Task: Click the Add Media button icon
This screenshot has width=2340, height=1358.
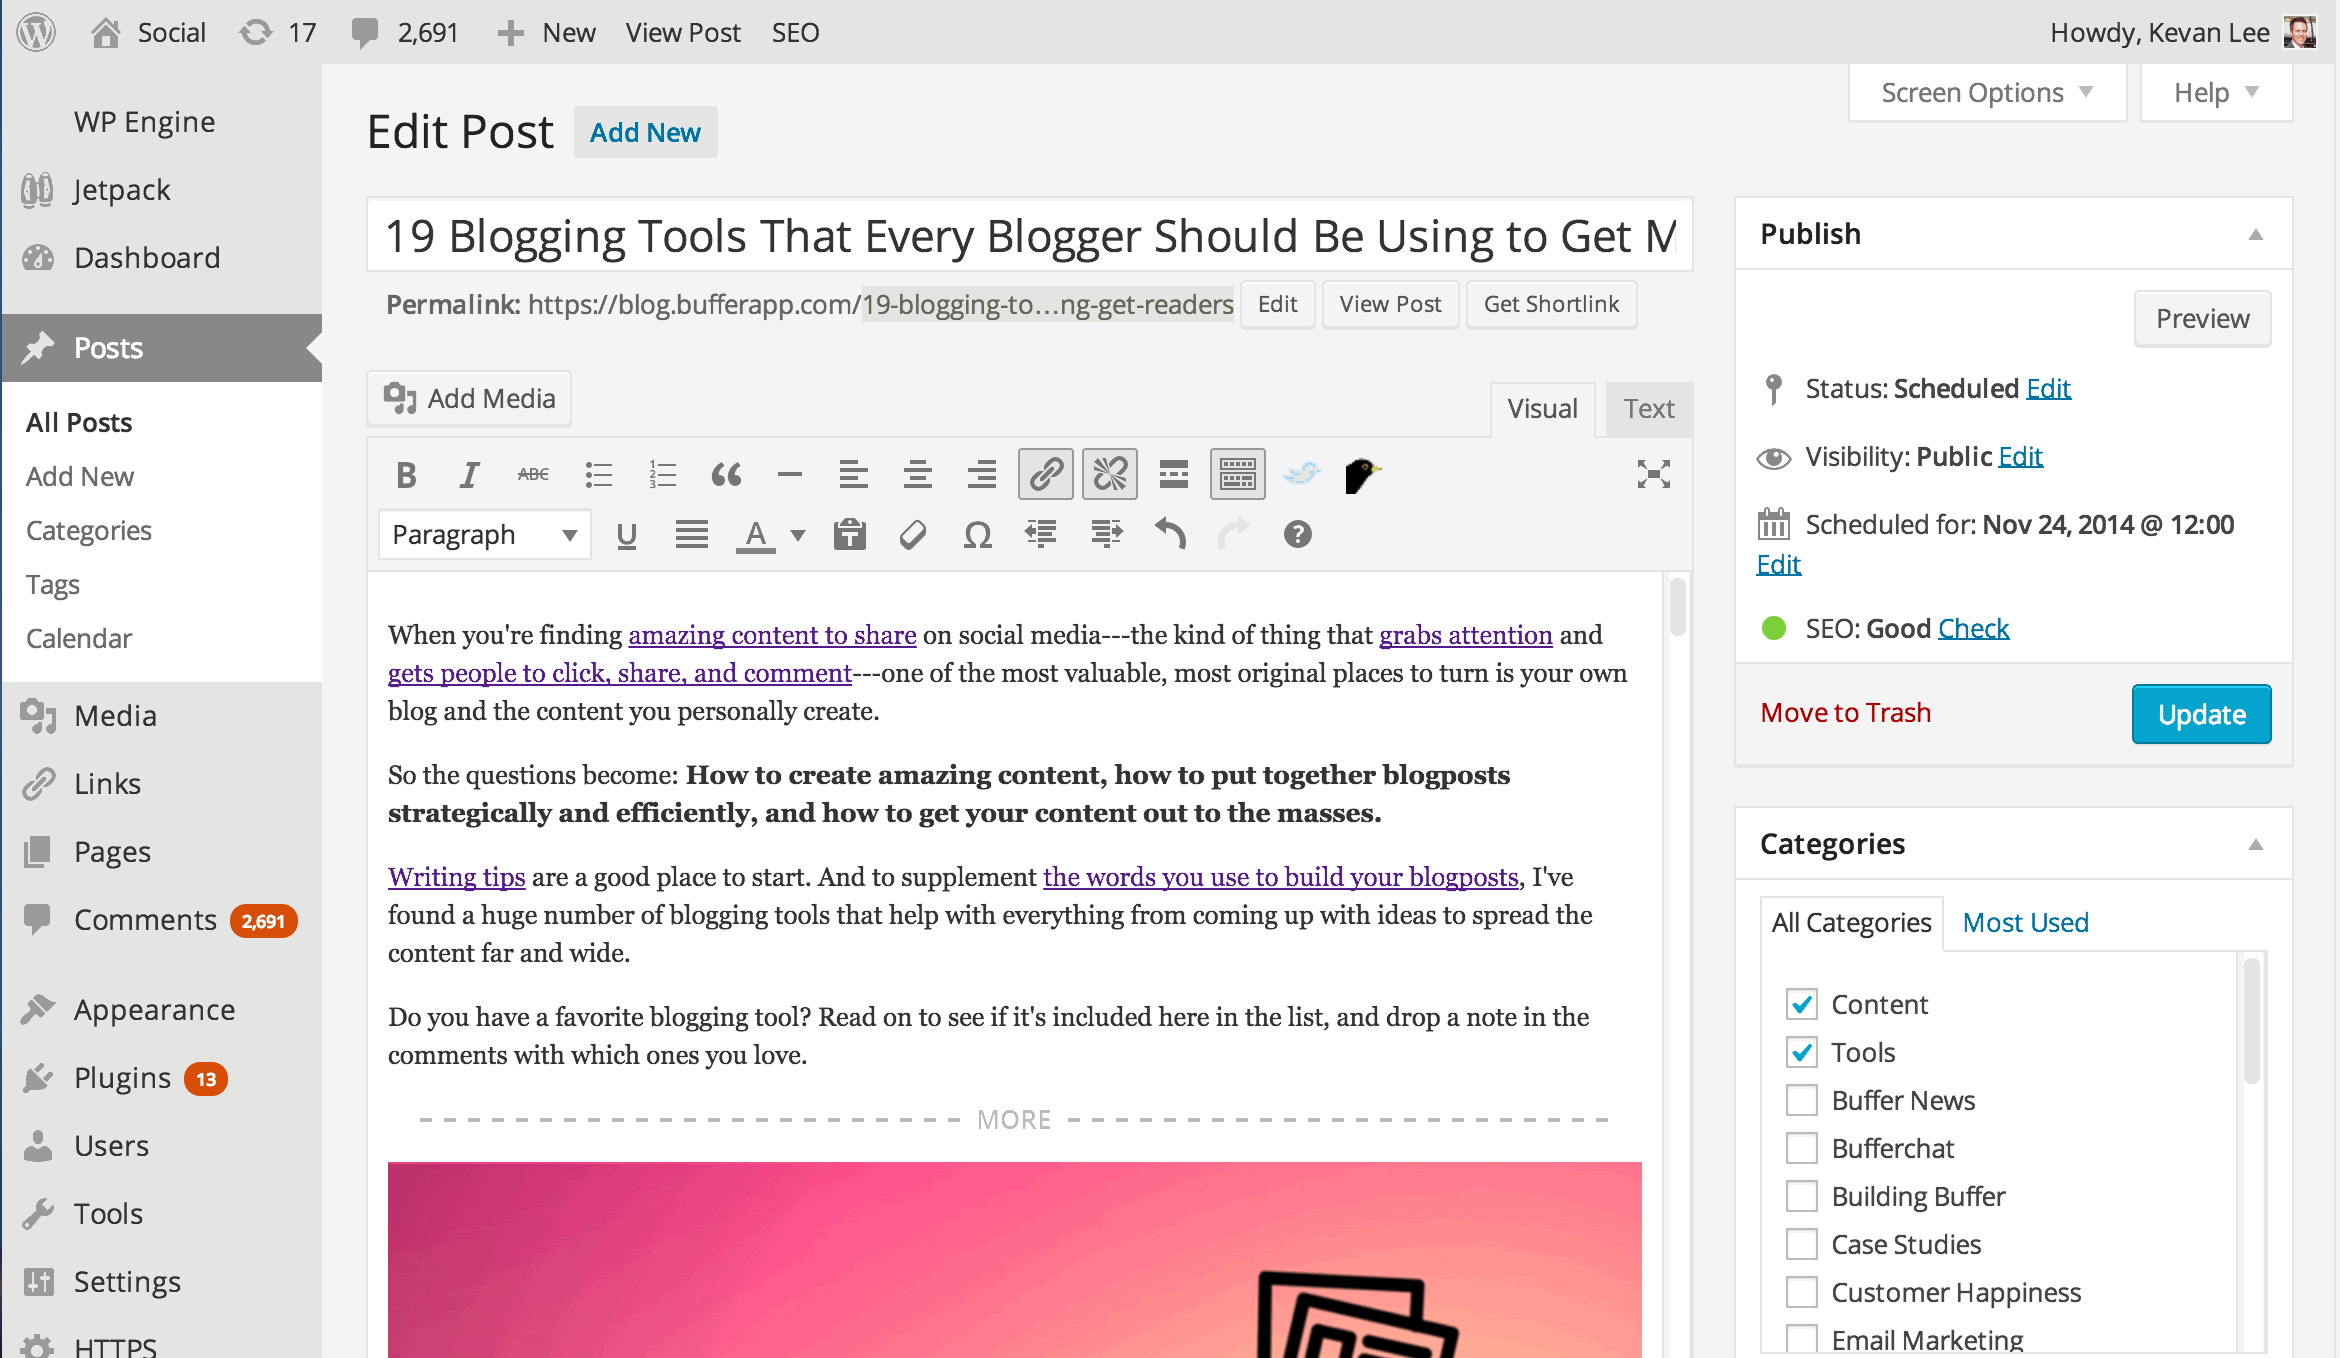Action: click(x=399, y=398)
